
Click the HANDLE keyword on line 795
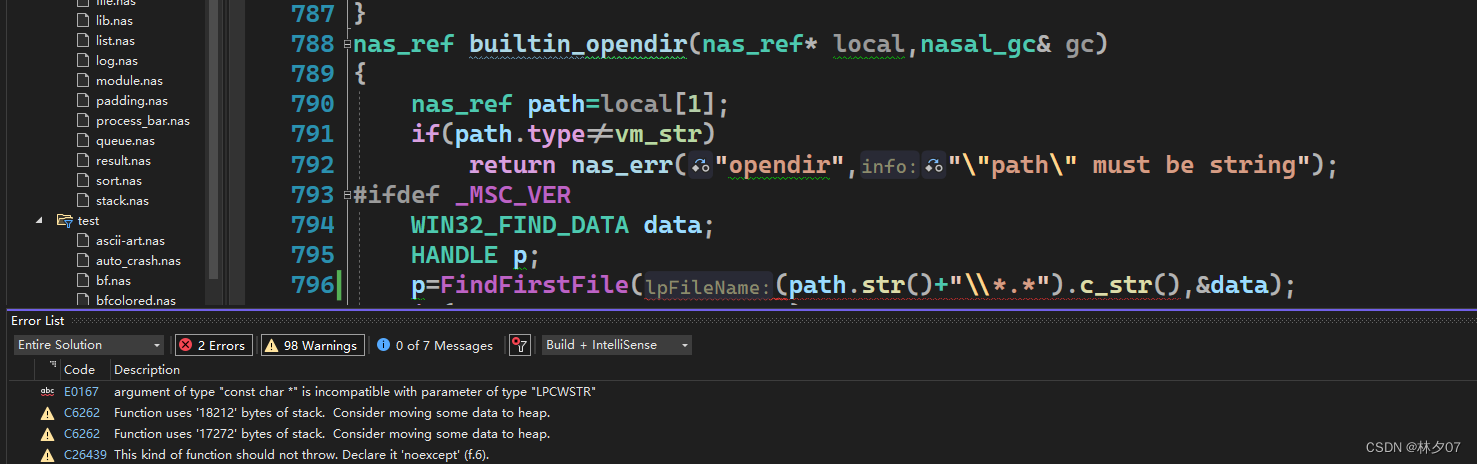tap(455, 255)
